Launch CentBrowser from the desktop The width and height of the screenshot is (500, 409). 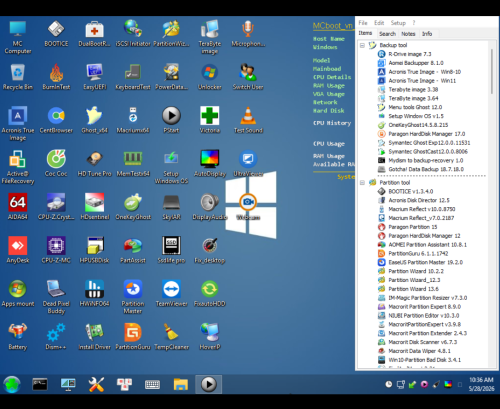[56, 120]
